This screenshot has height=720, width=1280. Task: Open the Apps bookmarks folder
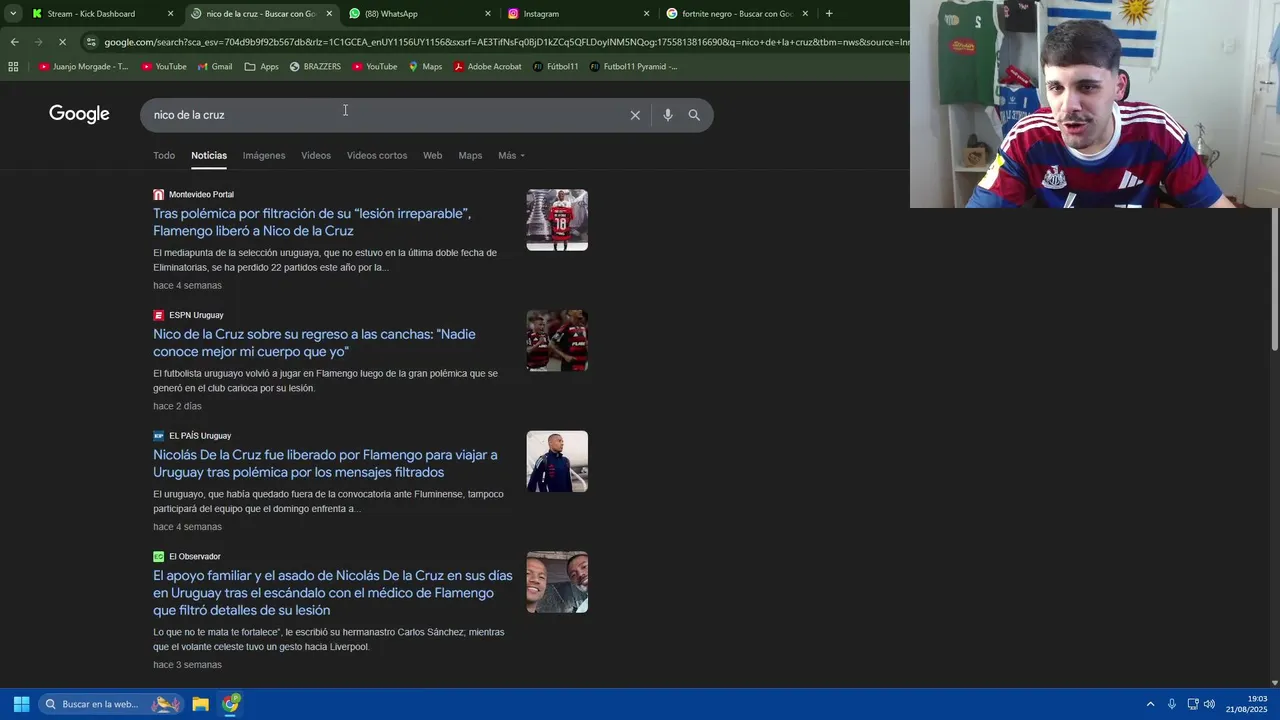tap(262, 67)
